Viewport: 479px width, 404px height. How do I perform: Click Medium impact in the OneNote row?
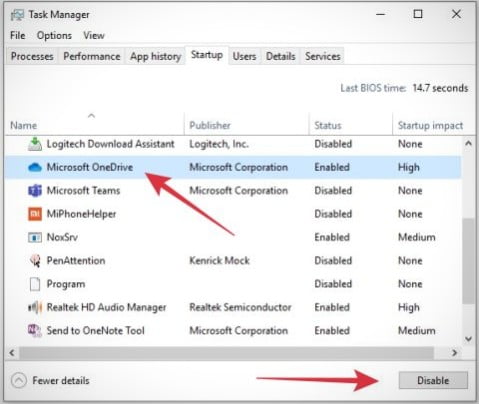(x=417, y=331)
